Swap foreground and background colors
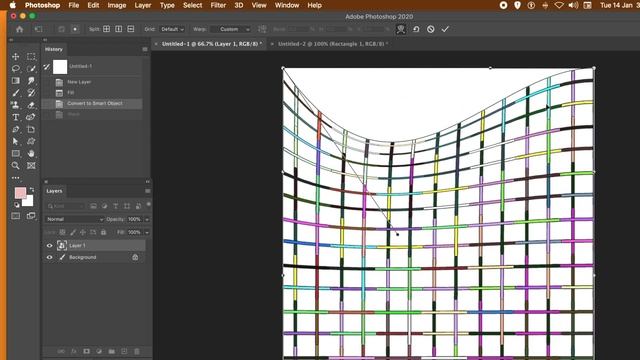Screen dimensions: 640x360 (x=32, y=190)
